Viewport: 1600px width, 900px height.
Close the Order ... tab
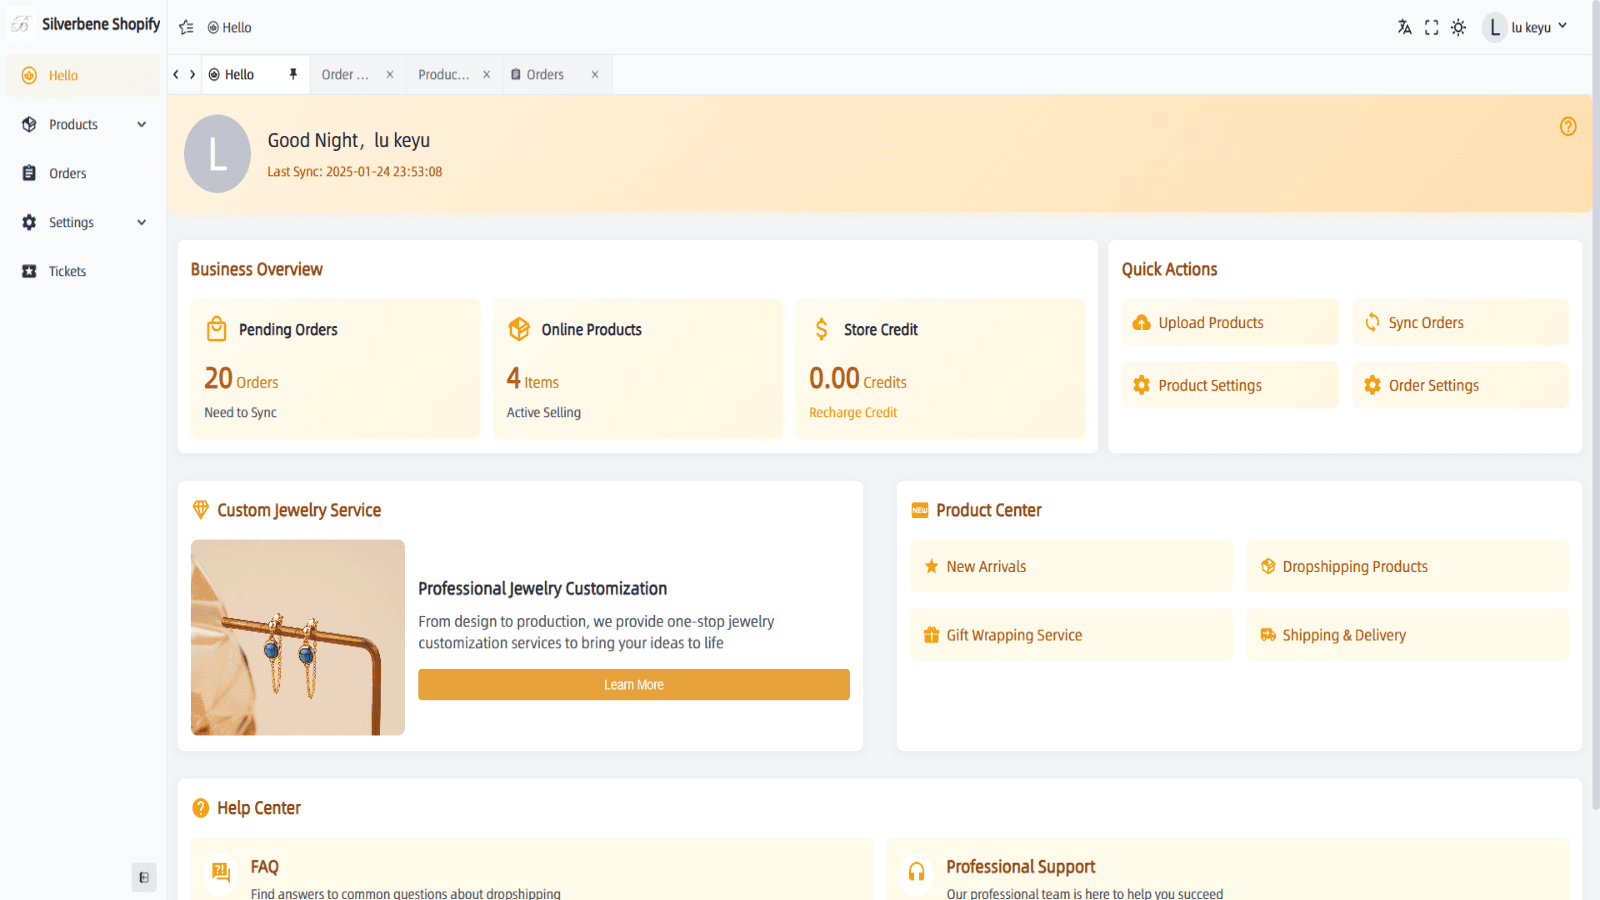point(390,75)
